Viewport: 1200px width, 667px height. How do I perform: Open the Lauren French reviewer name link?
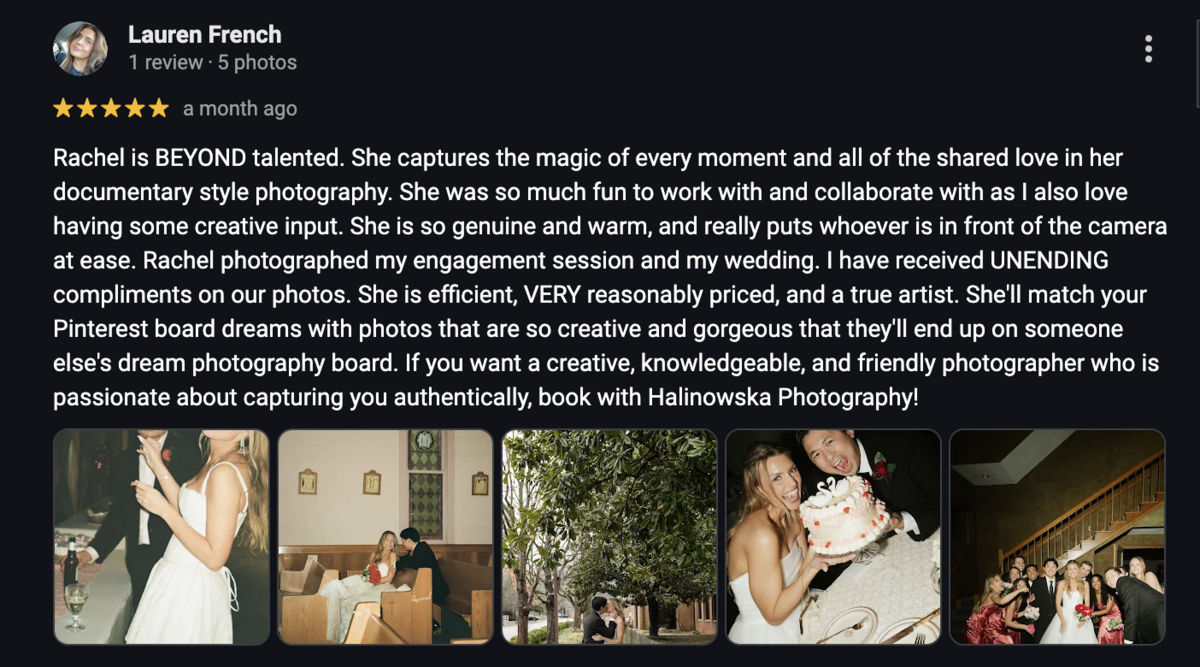pos(205,34)
